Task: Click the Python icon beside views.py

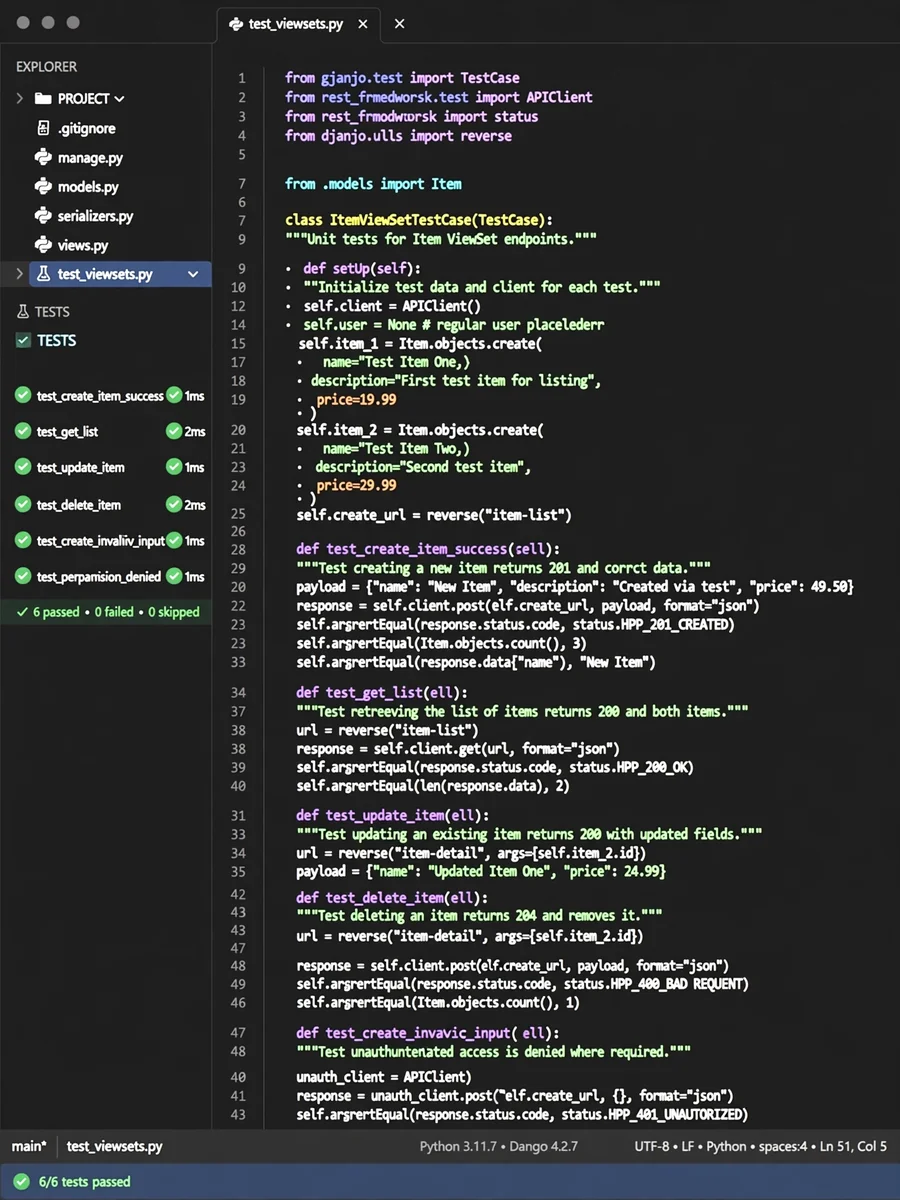Action: click(x=43, y=244)
